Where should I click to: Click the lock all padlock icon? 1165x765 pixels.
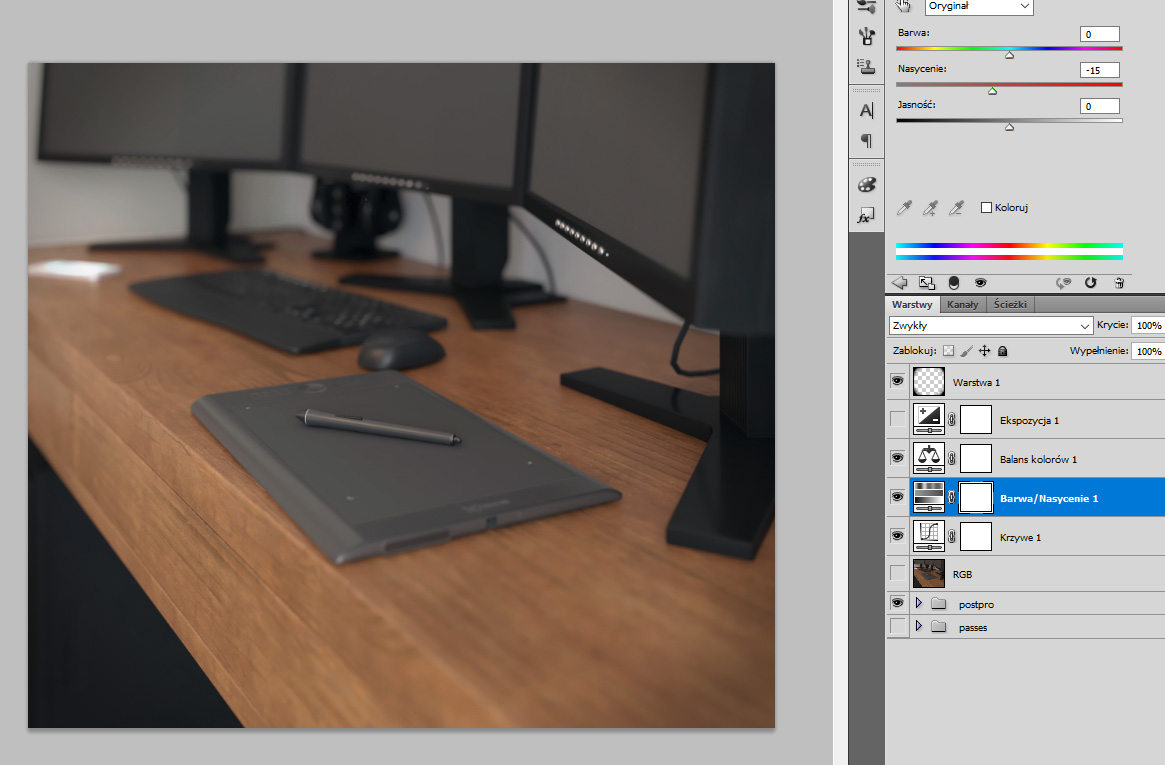click(1002, 351)
